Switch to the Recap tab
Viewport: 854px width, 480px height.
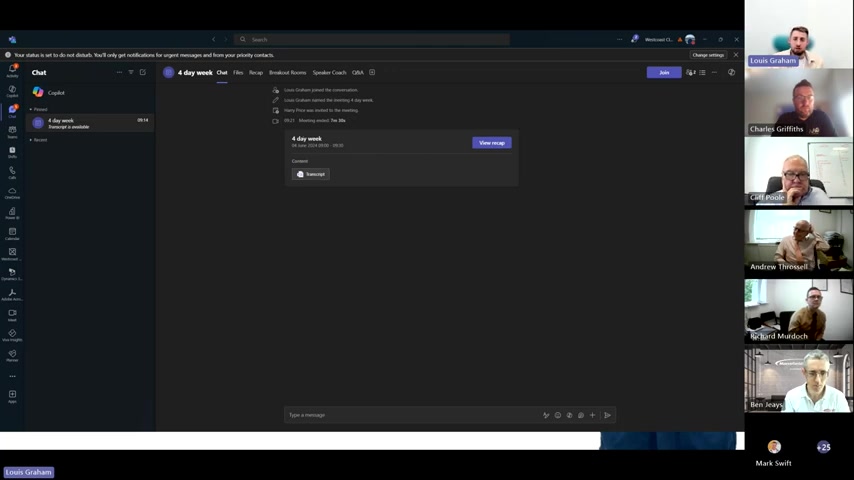point(256,72)
